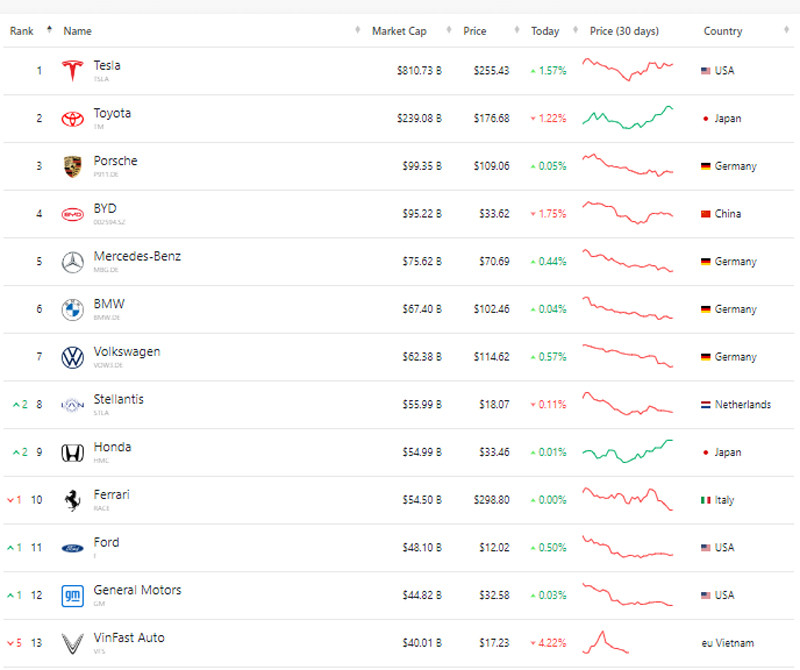The width and height of the screenshot is (800, 670).
Task: Sort by Price column header
Action: coord(475,31)
